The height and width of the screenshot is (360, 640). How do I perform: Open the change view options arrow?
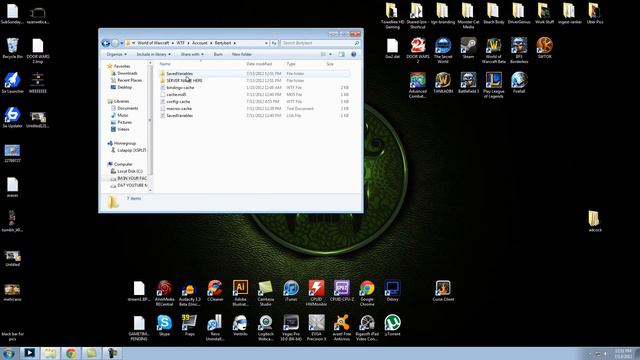click(330, 54)
